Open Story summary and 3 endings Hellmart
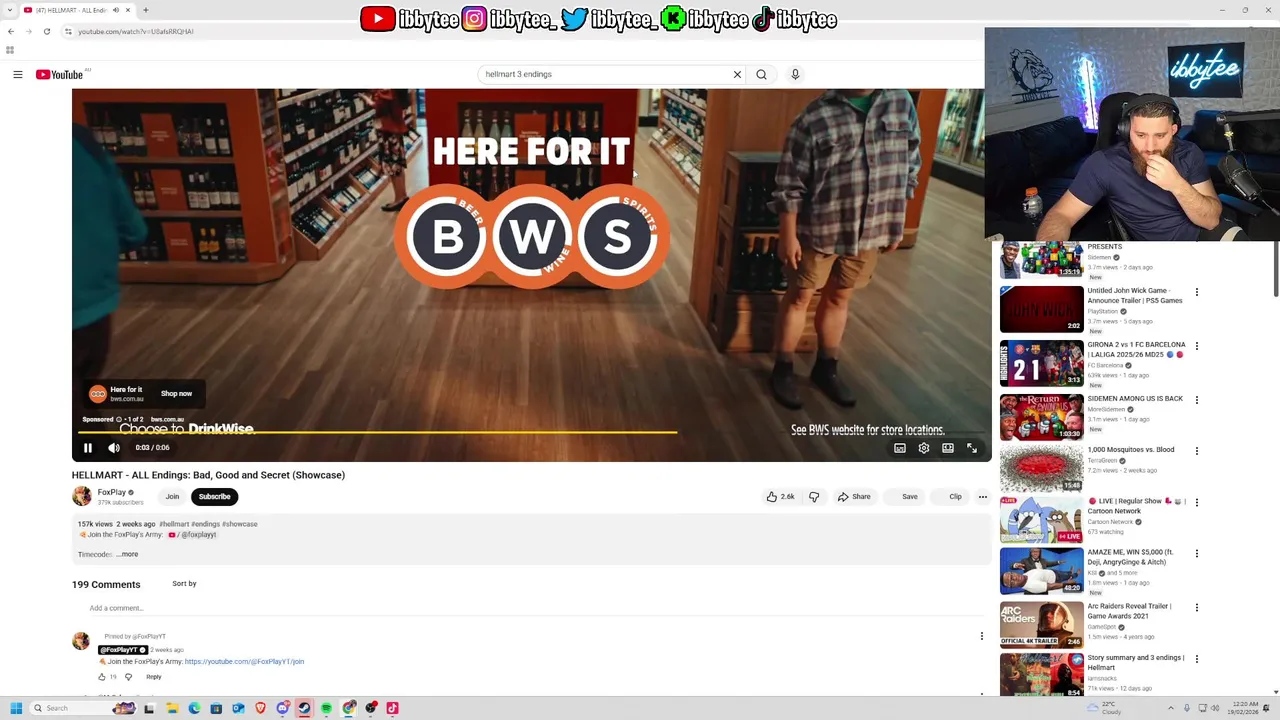The width and height of the screenshot is (1280, 720). click(x=1136, y=663)
